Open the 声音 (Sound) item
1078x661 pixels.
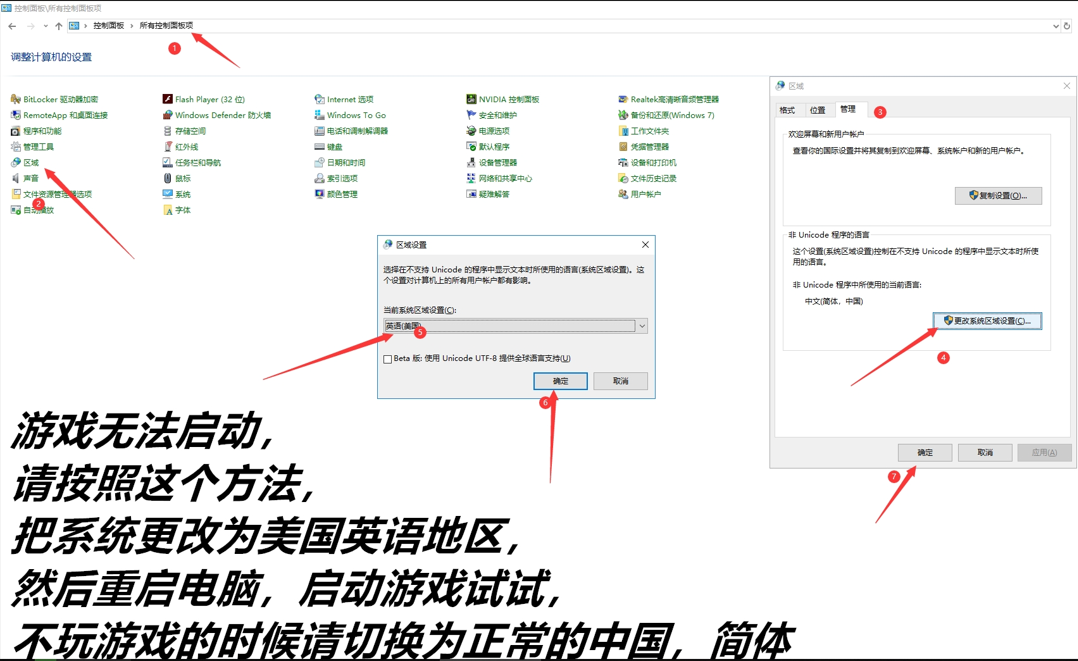coord(31,179)
